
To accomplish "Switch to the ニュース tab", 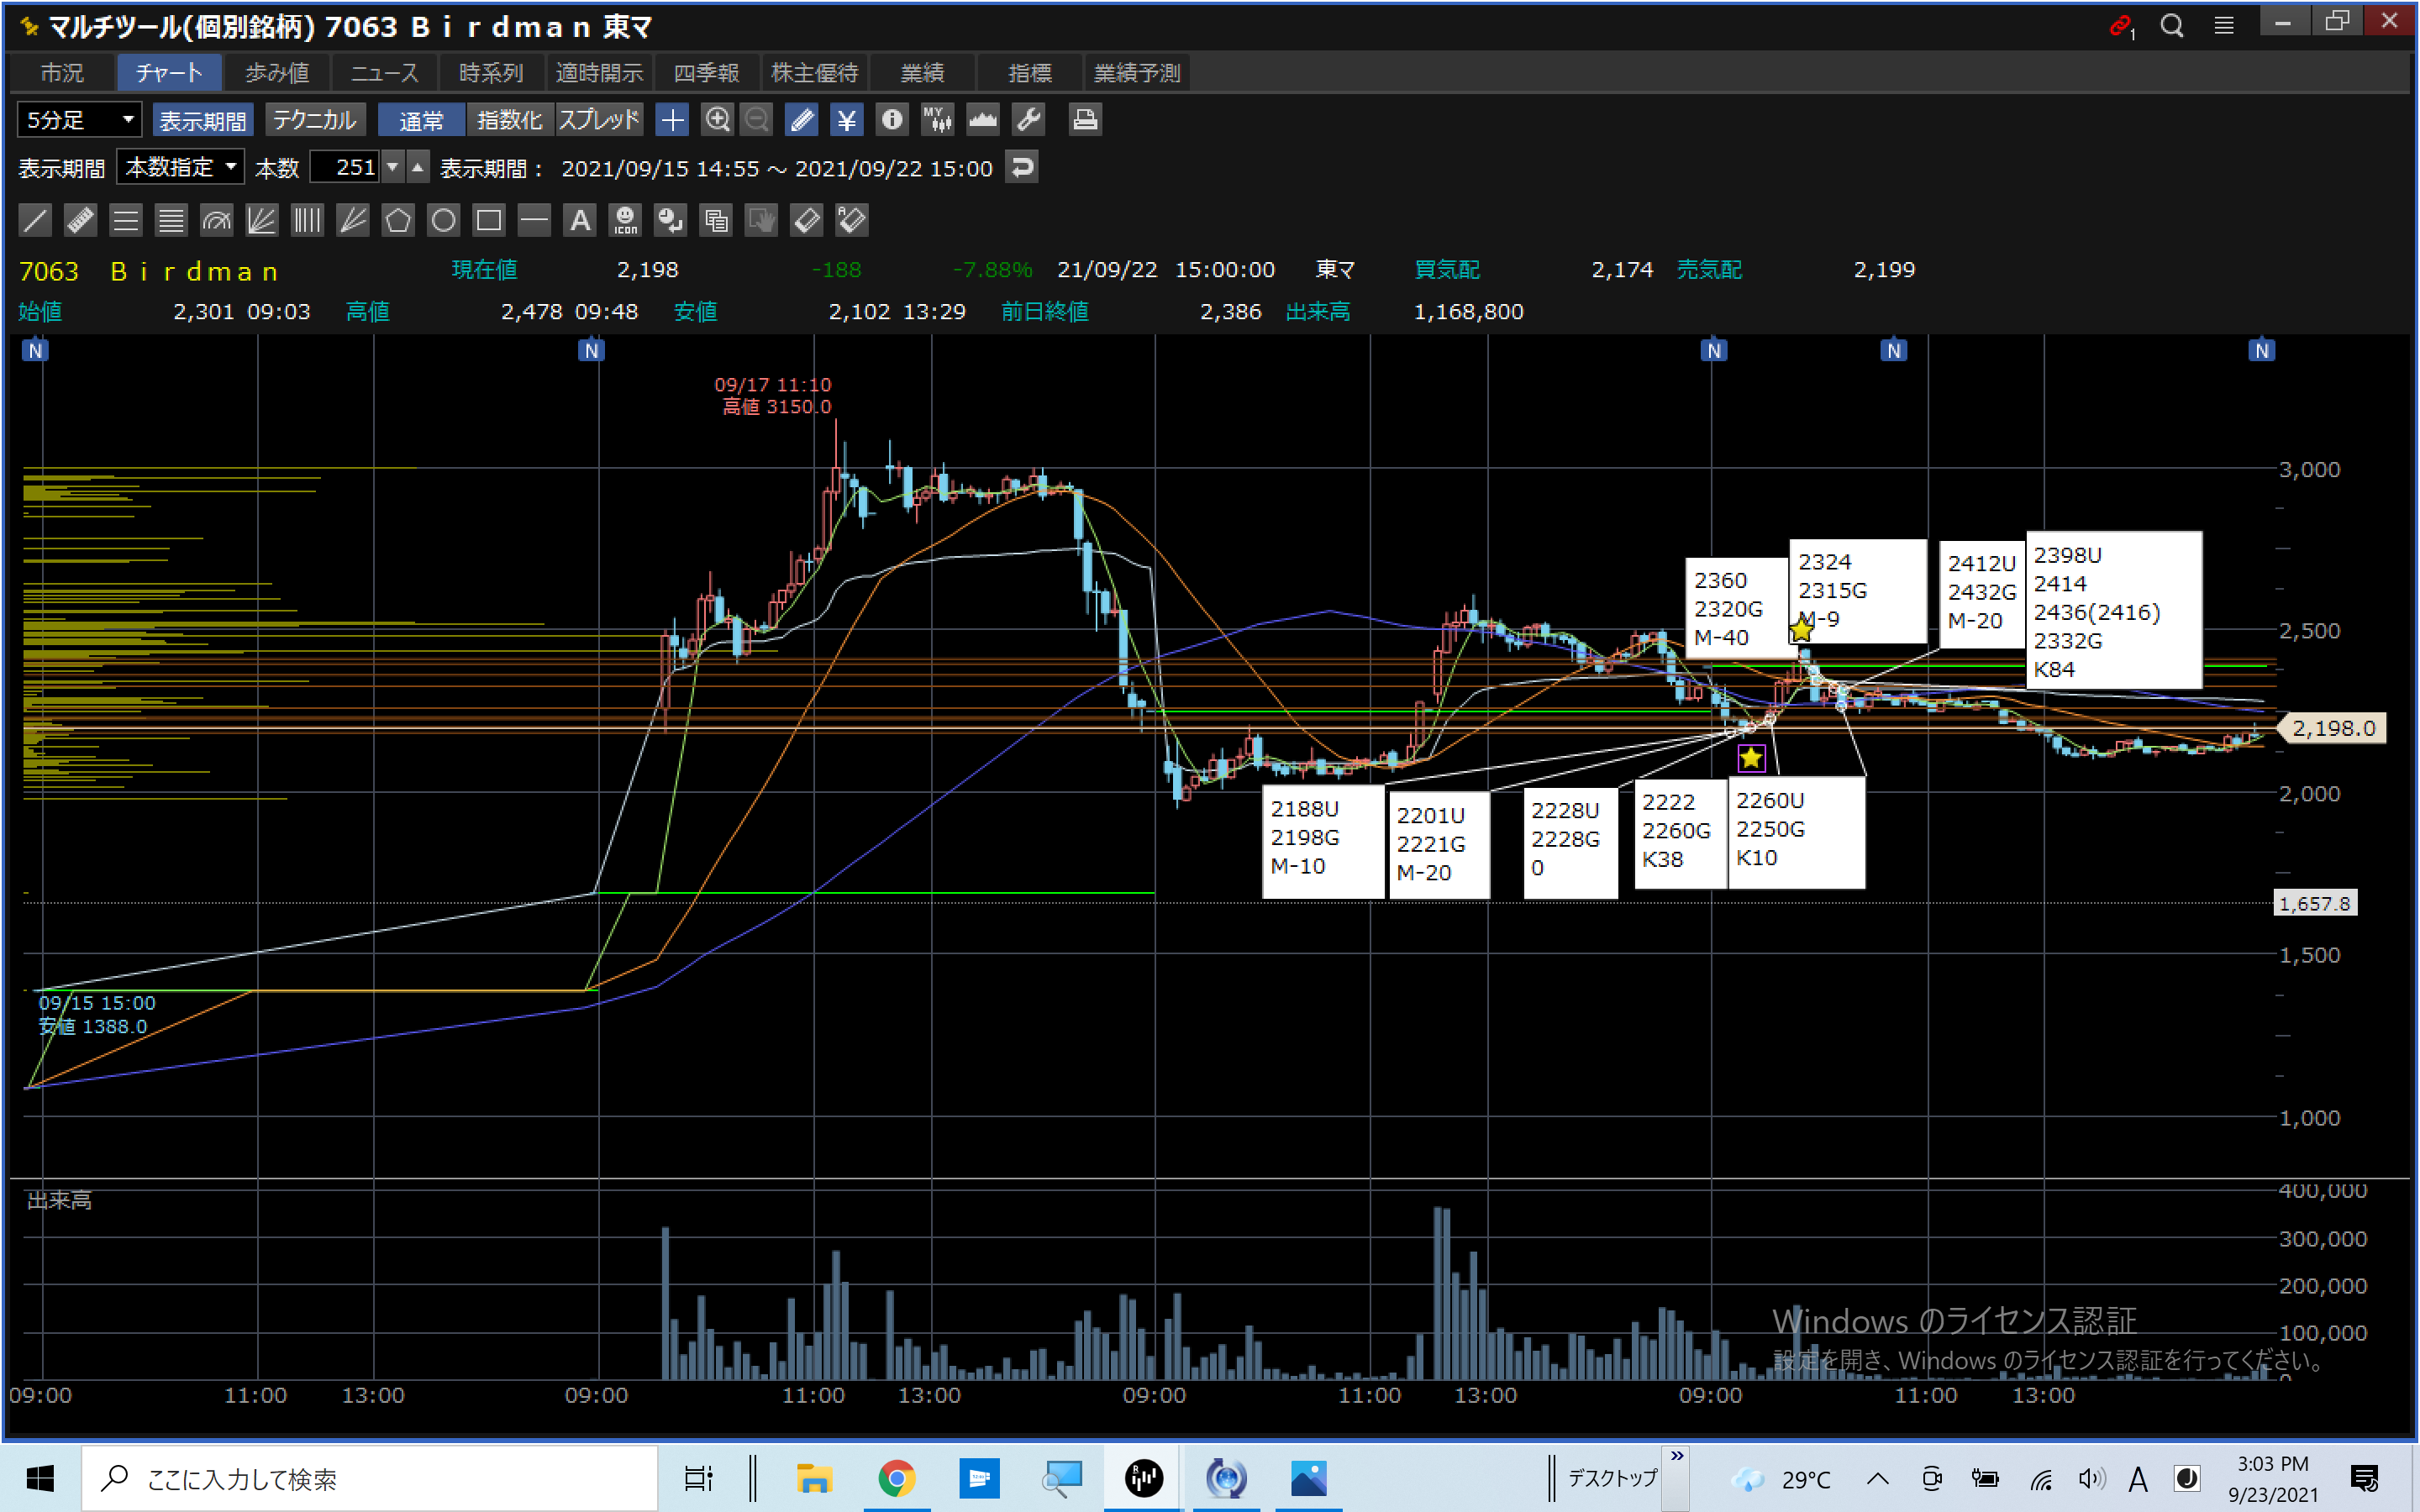I will click(385, 73).
